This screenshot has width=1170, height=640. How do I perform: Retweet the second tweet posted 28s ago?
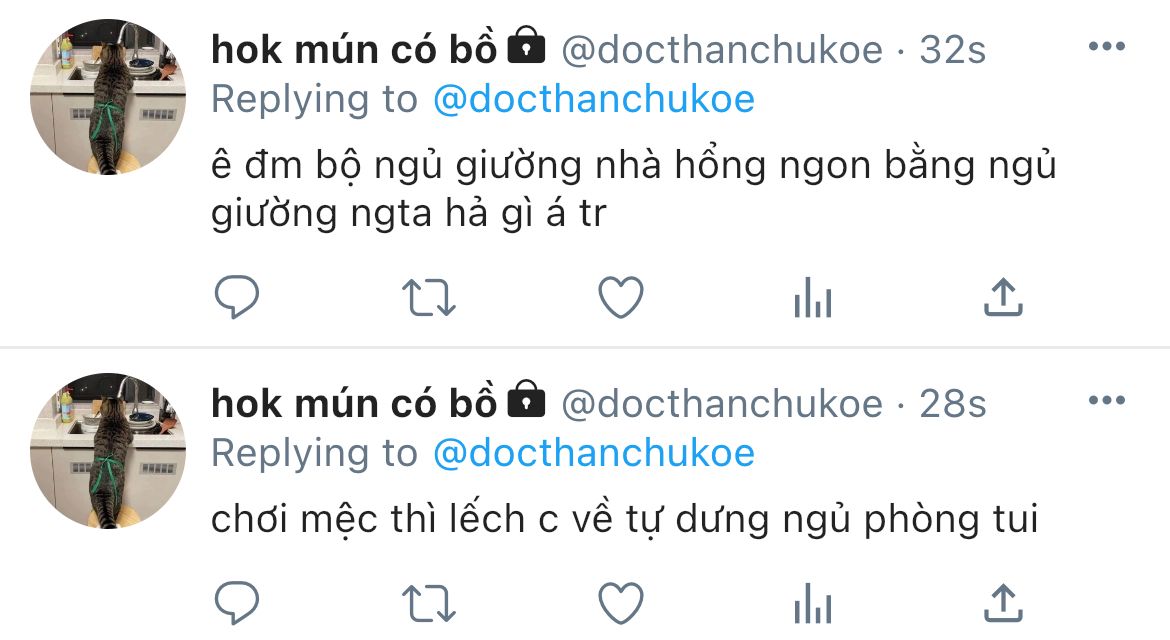point(428,603)
